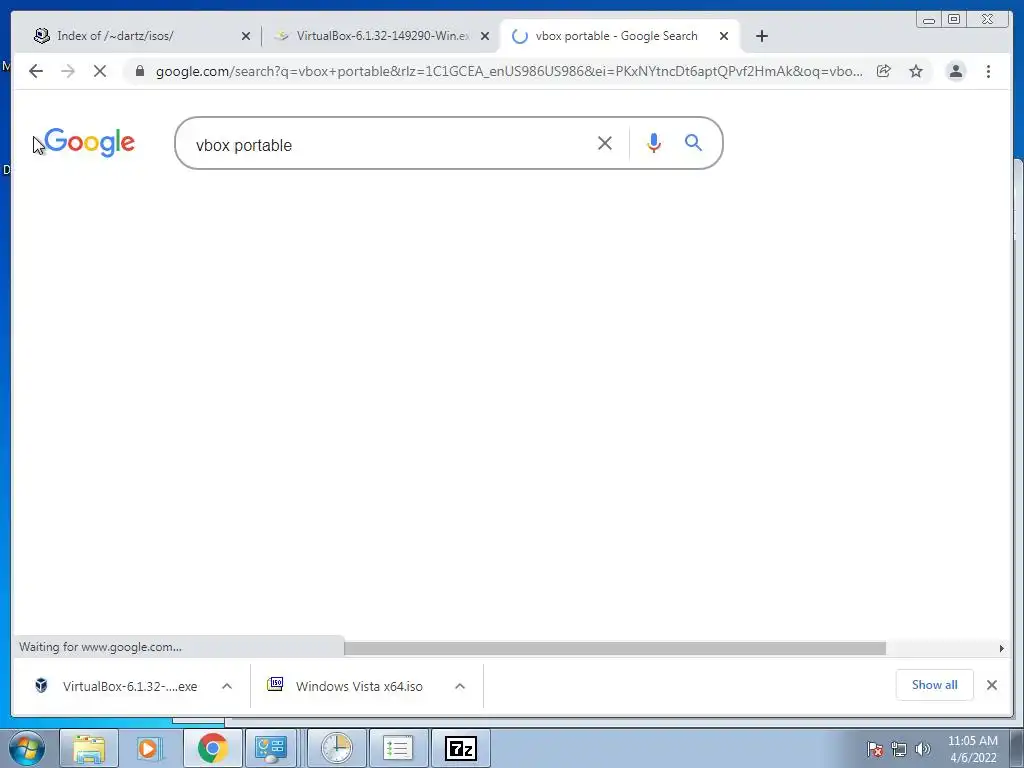
Task: Open network status tray icon
Action: 899,749
